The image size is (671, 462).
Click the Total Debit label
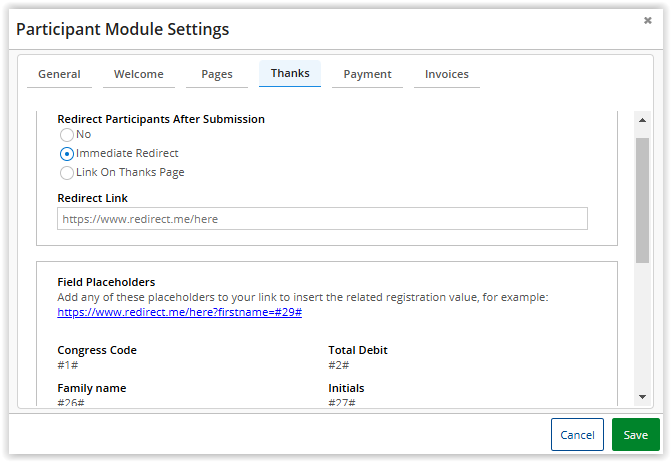(358, 350)
